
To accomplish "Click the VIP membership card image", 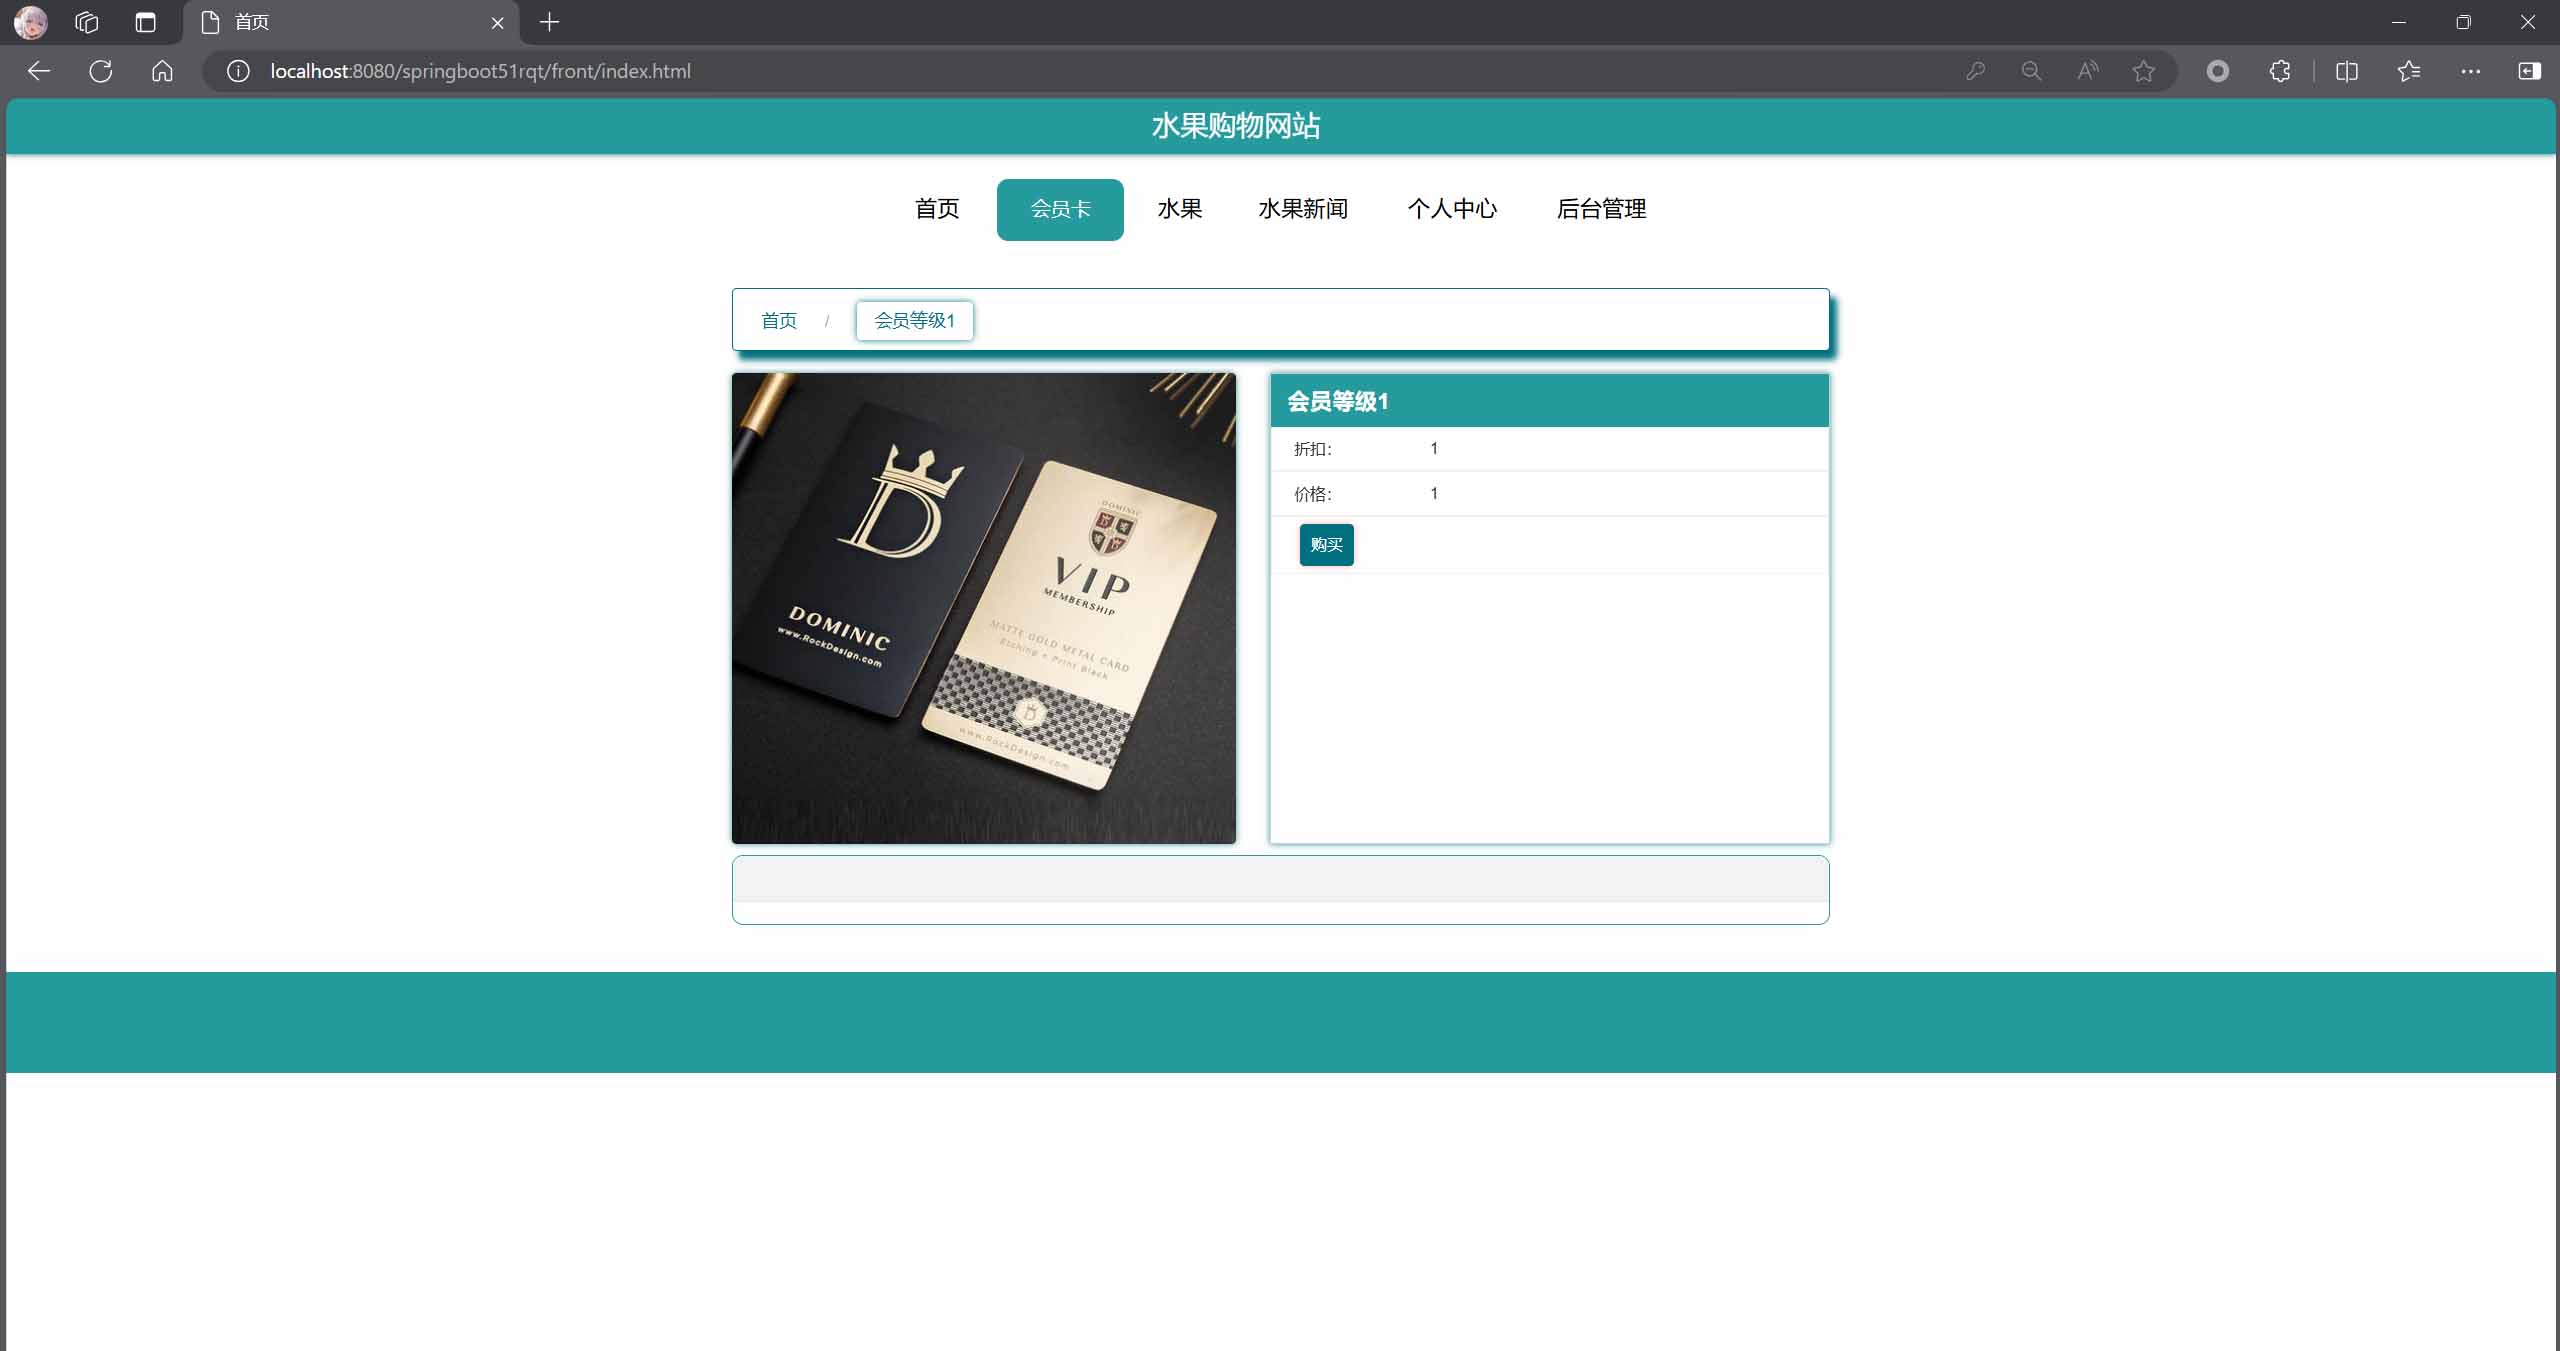I will point(984,608).
